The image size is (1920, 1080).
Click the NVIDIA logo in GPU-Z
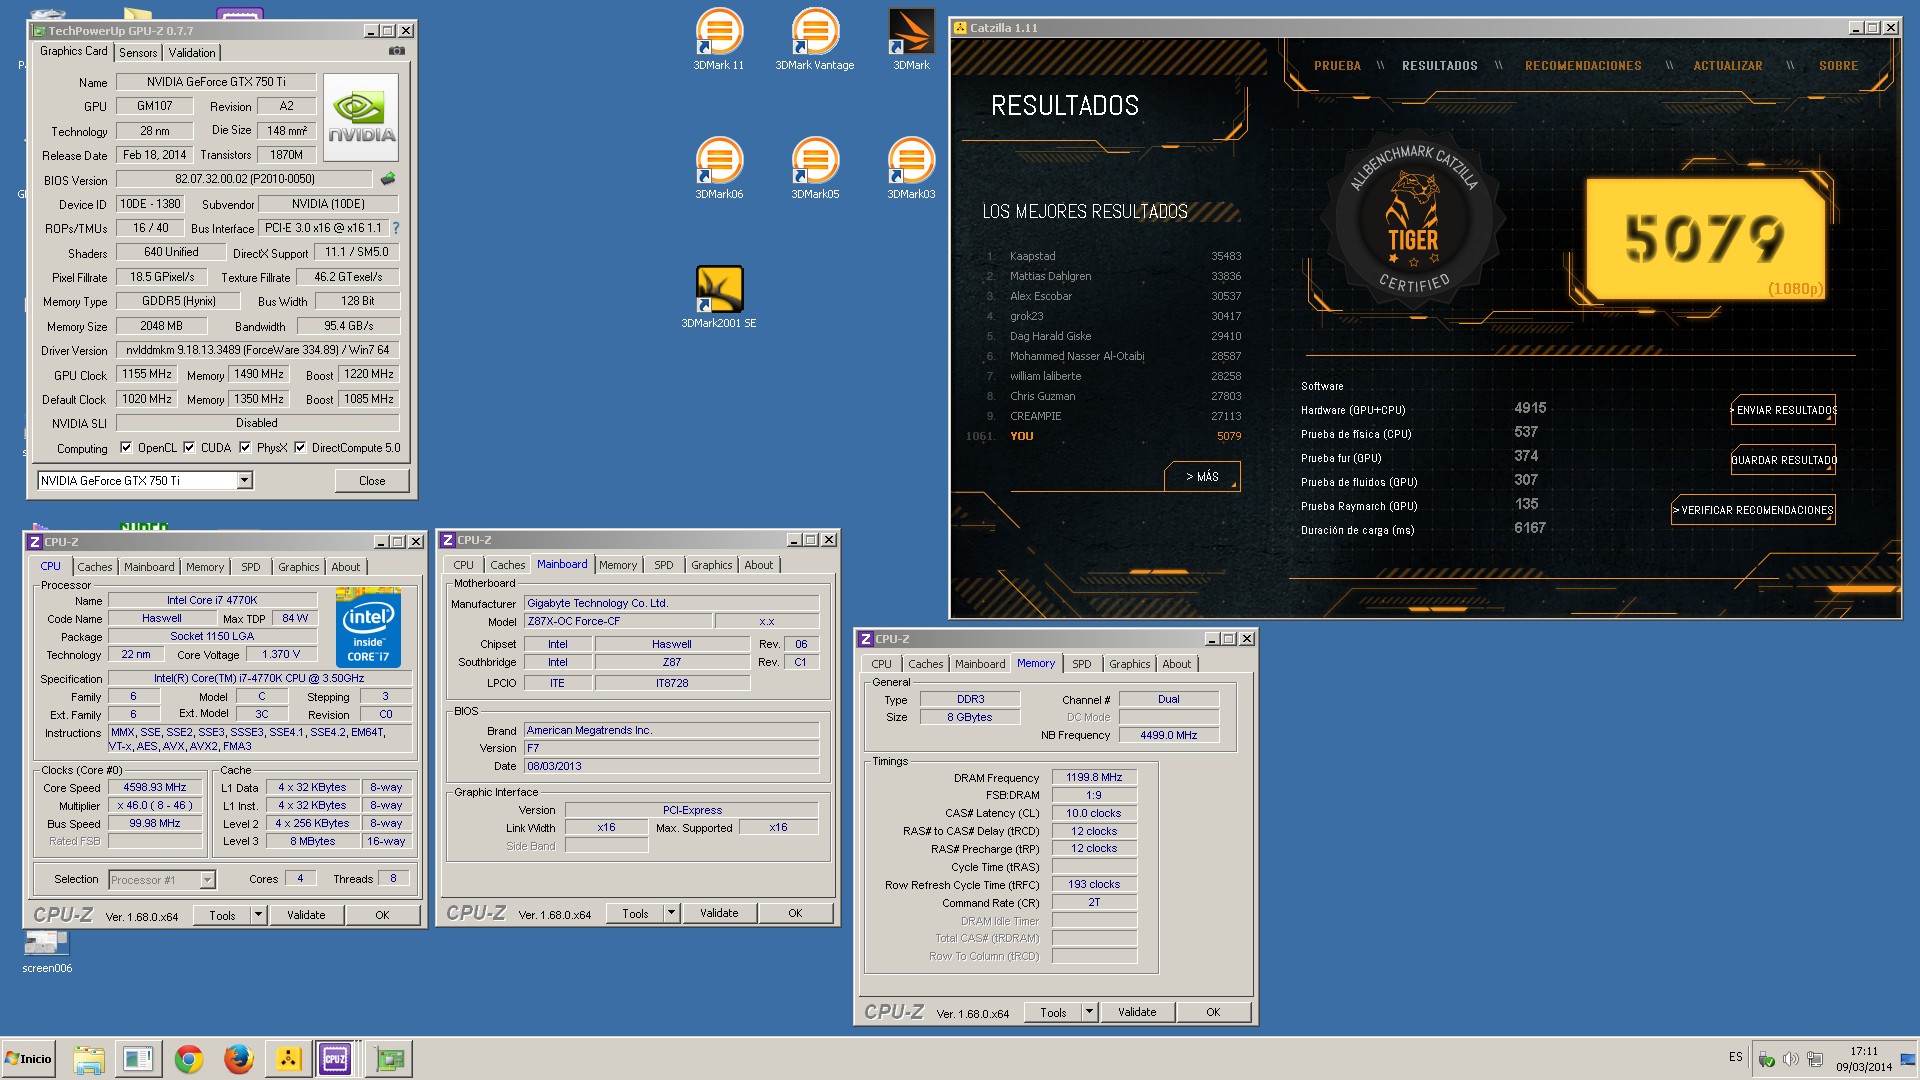(361, 117)
